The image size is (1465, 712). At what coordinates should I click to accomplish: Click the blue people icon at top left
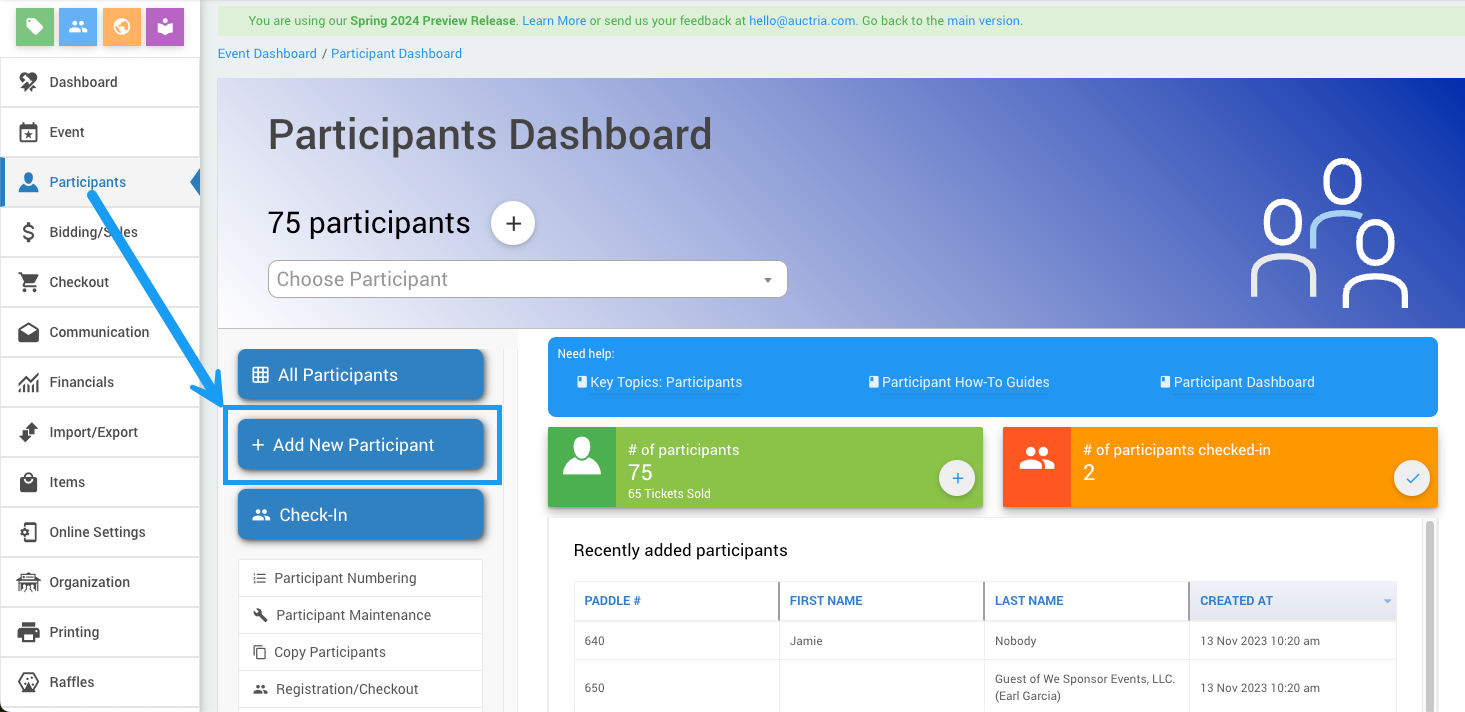coord(78,27)
